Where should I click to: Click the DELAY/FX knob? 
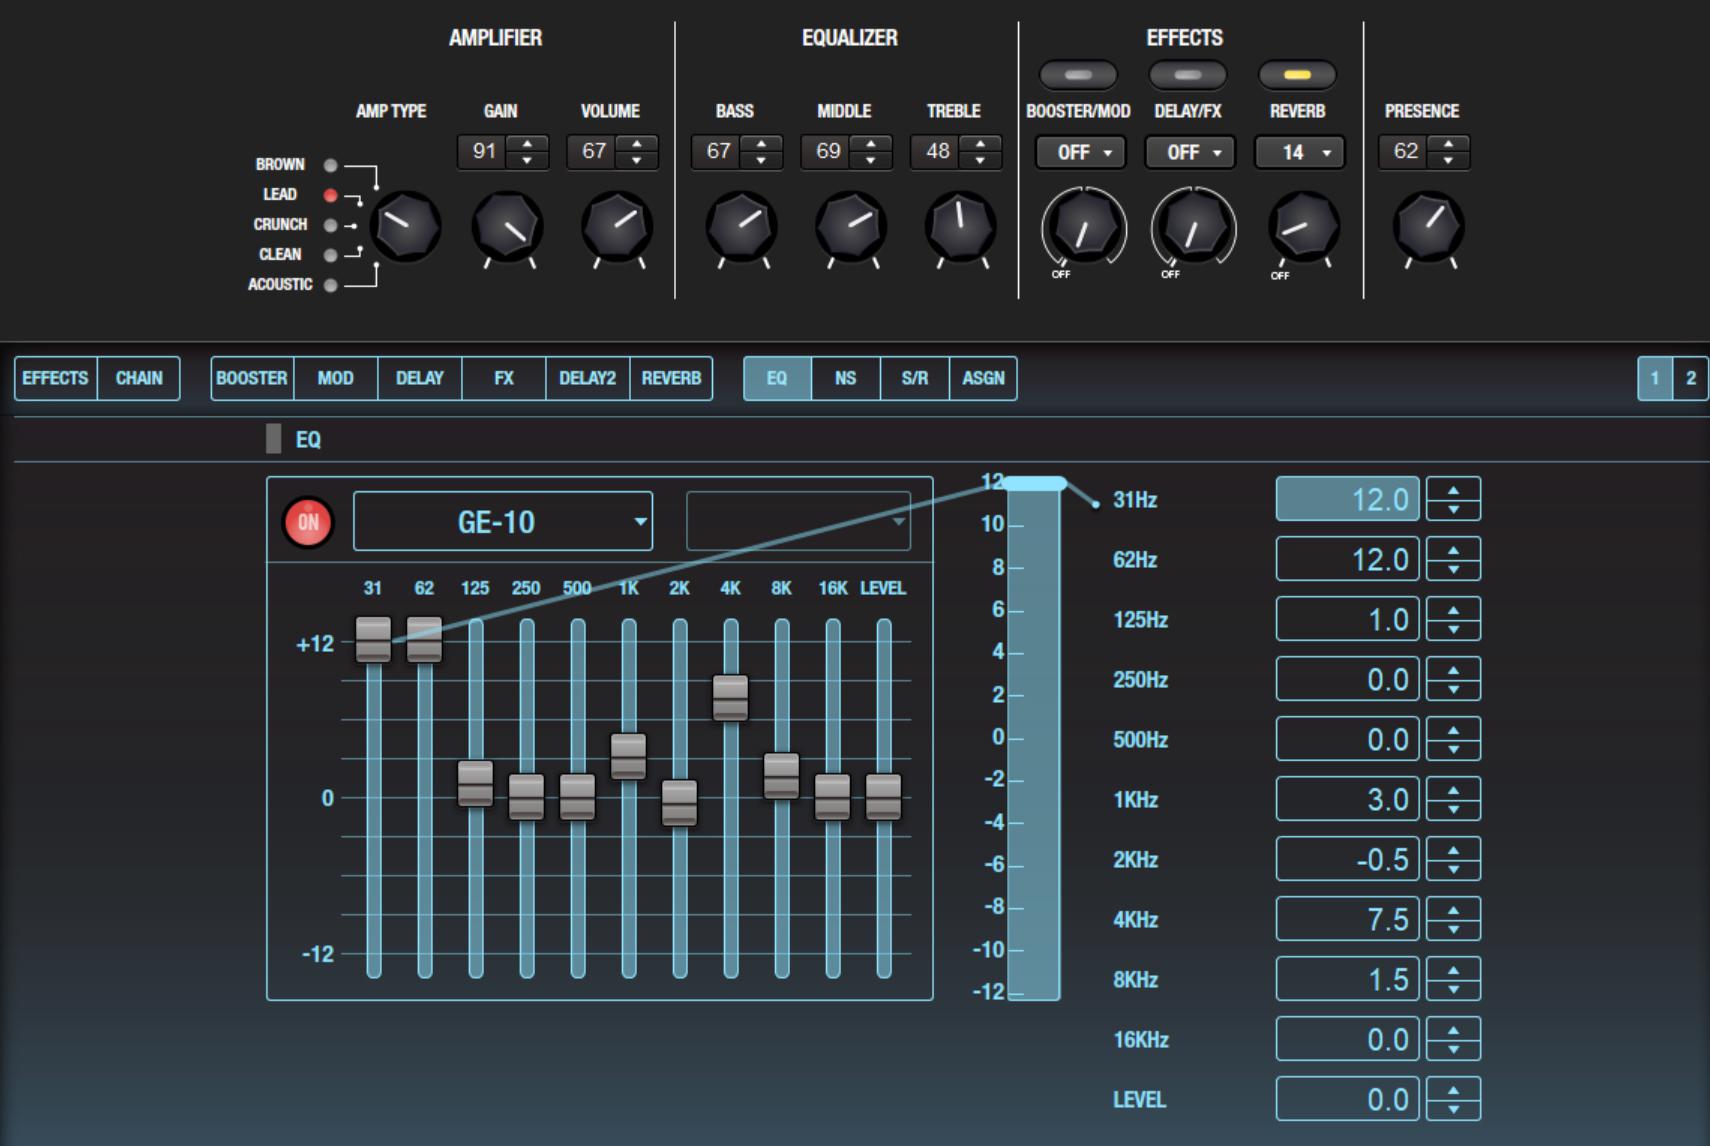(1193, 229)
